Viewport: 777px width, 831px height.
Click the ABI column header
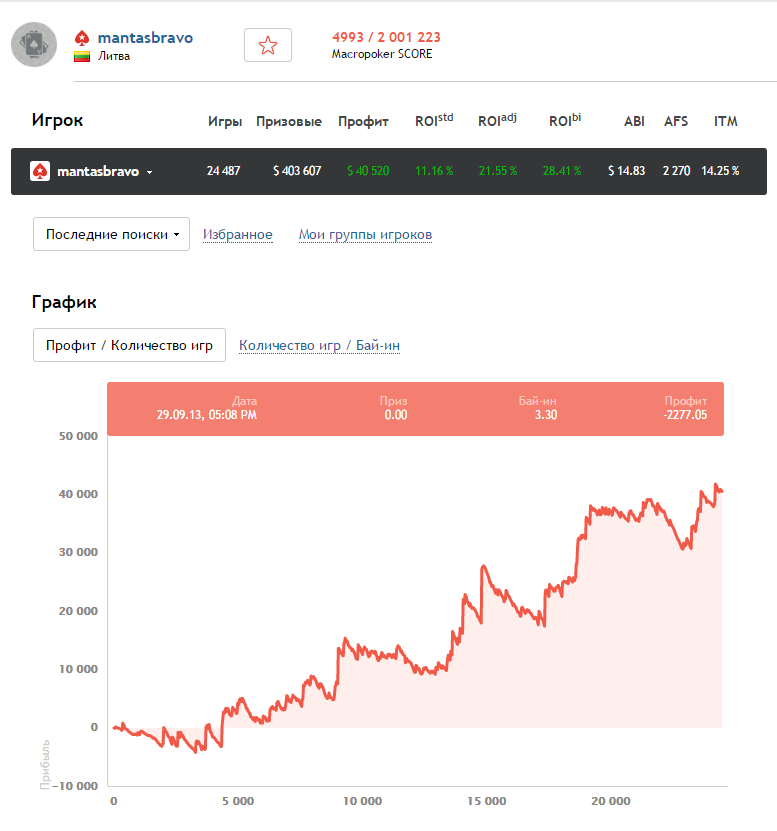(634, 121)
